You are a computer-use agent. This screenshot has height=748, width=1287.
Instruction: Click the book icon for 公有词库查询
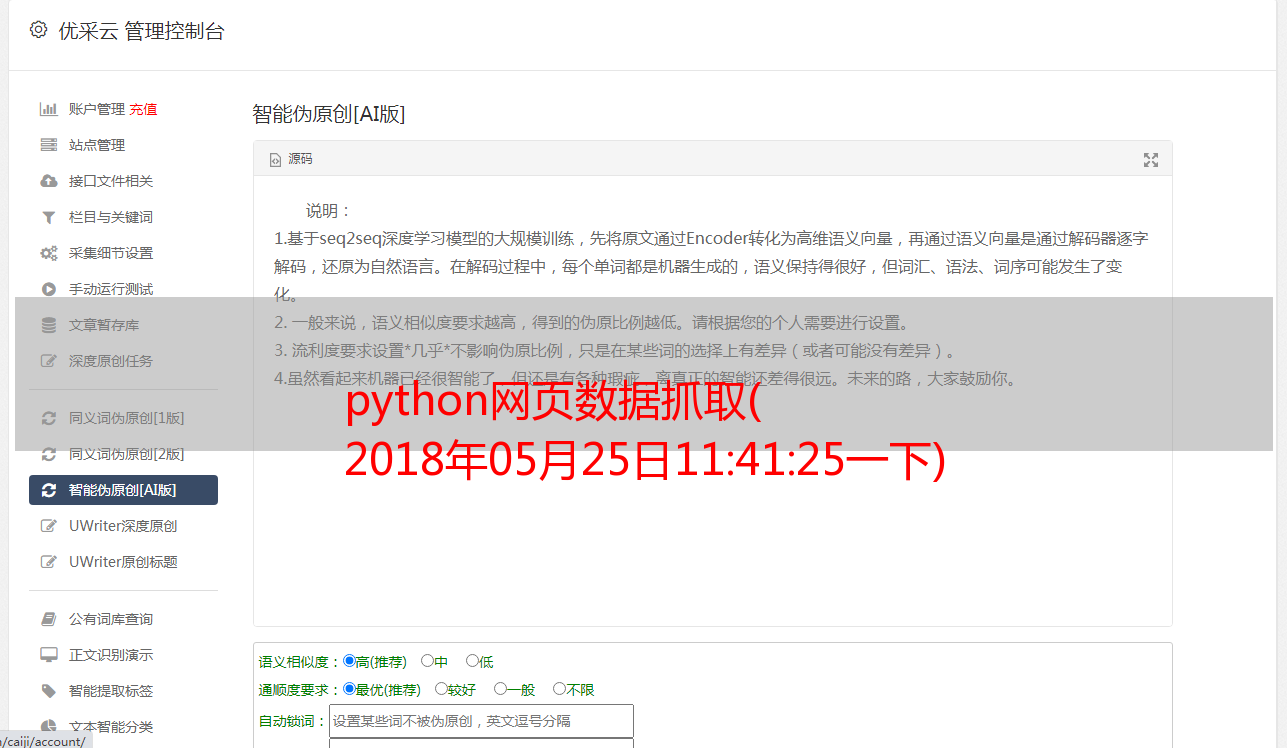(48, 619)
